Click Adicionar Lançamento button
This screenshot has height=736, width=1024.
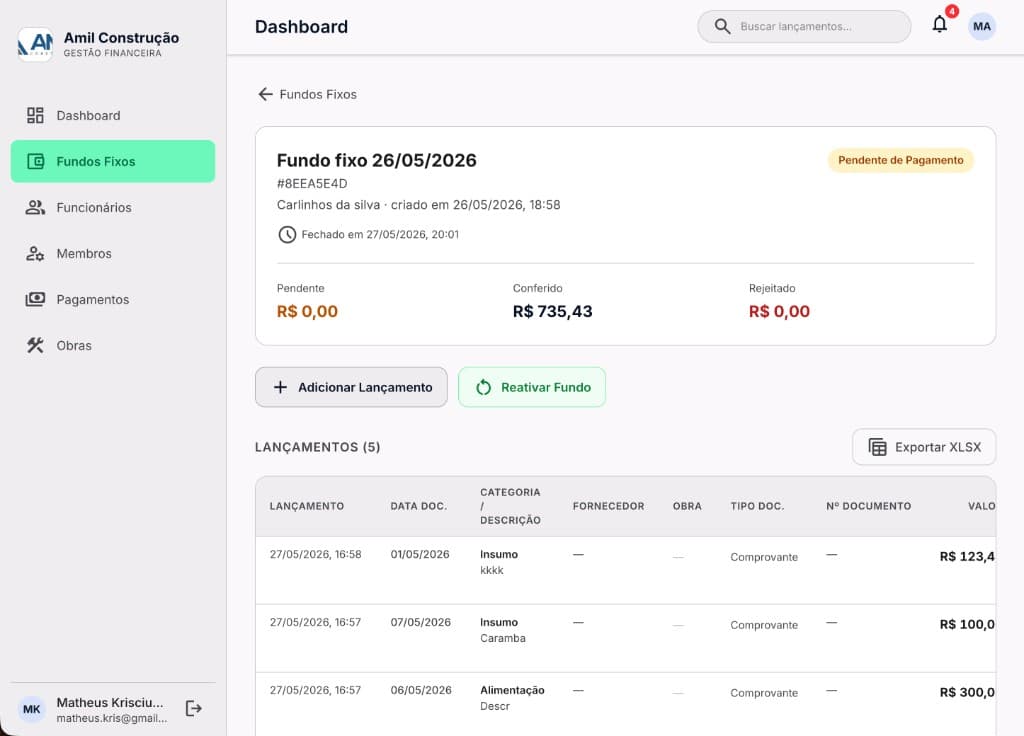[351, 387]
